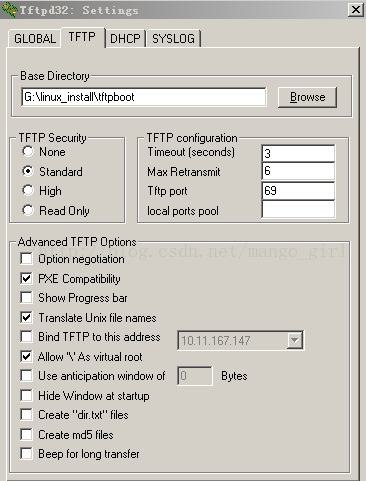This screenshot has width=366, height=481.
Task: Open the DHCP tab
Action: point(125,39)
